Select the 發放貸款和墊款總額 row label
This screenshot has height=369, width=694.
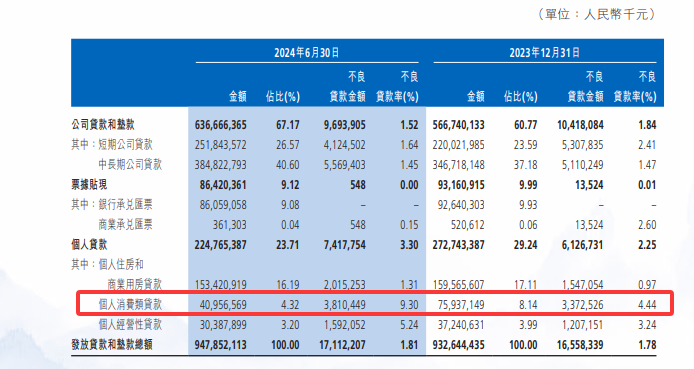point(112,345)
